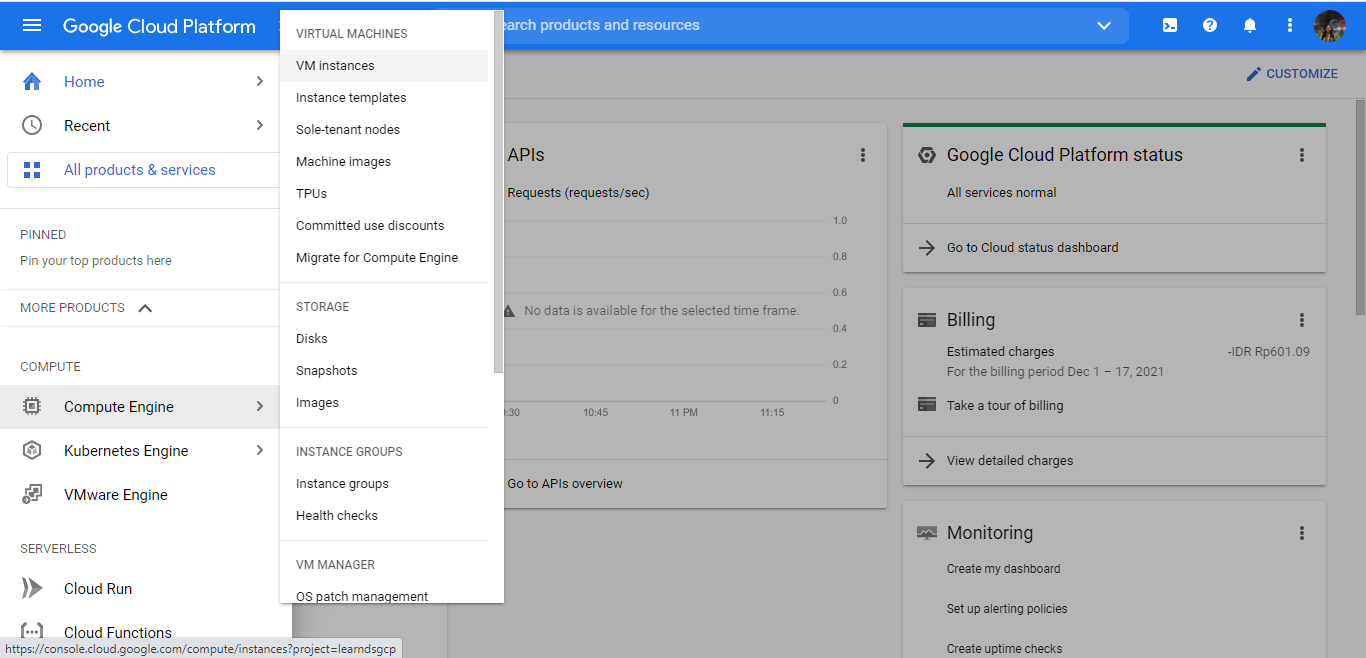Click the search products and resources field
The height and width of the screenshot is (658, 1366).
coord(790,25)
